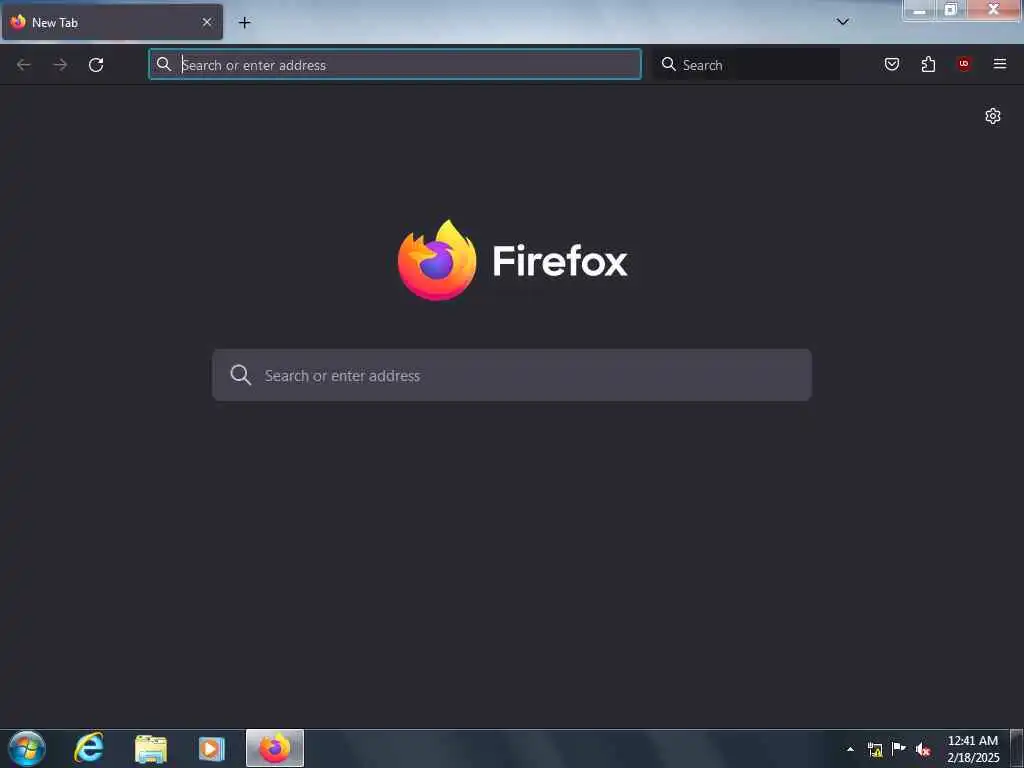Close the New Tab tab
1024x768 pixels.
pos(207,22)
